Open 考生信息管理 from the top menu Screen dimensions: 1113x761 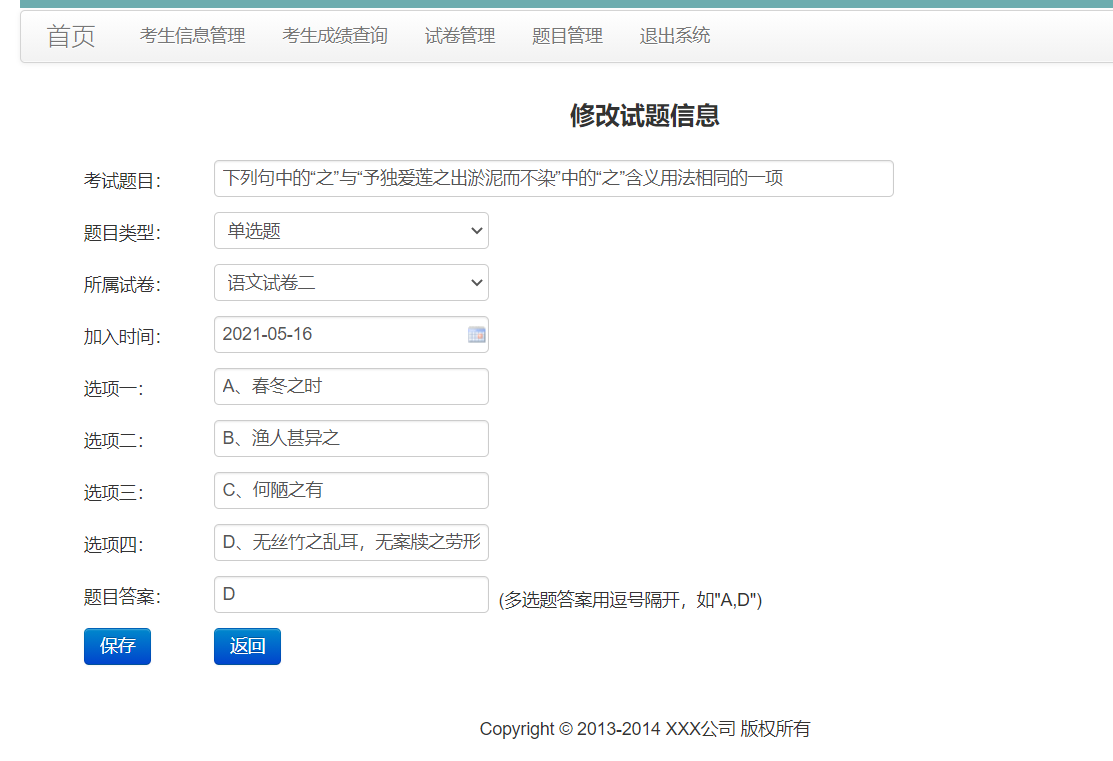[192, 35]
